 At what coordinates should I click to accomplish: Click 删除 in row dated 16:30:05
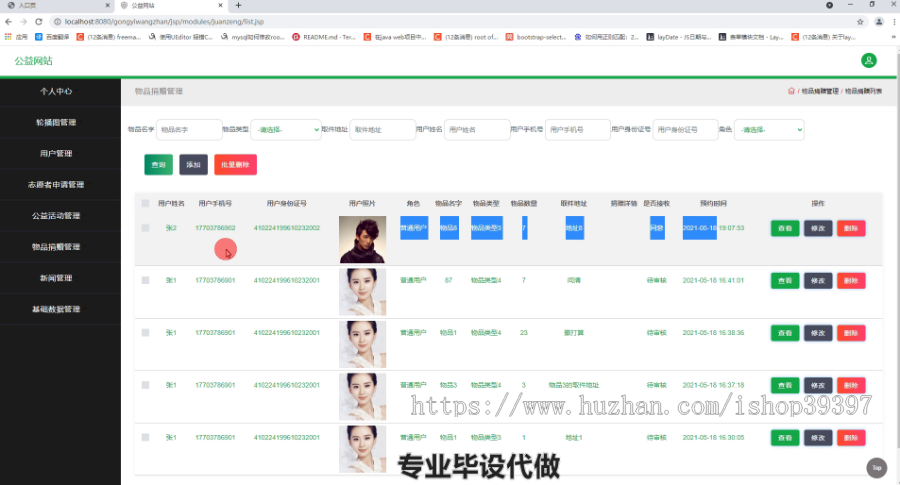click(851, 438)
